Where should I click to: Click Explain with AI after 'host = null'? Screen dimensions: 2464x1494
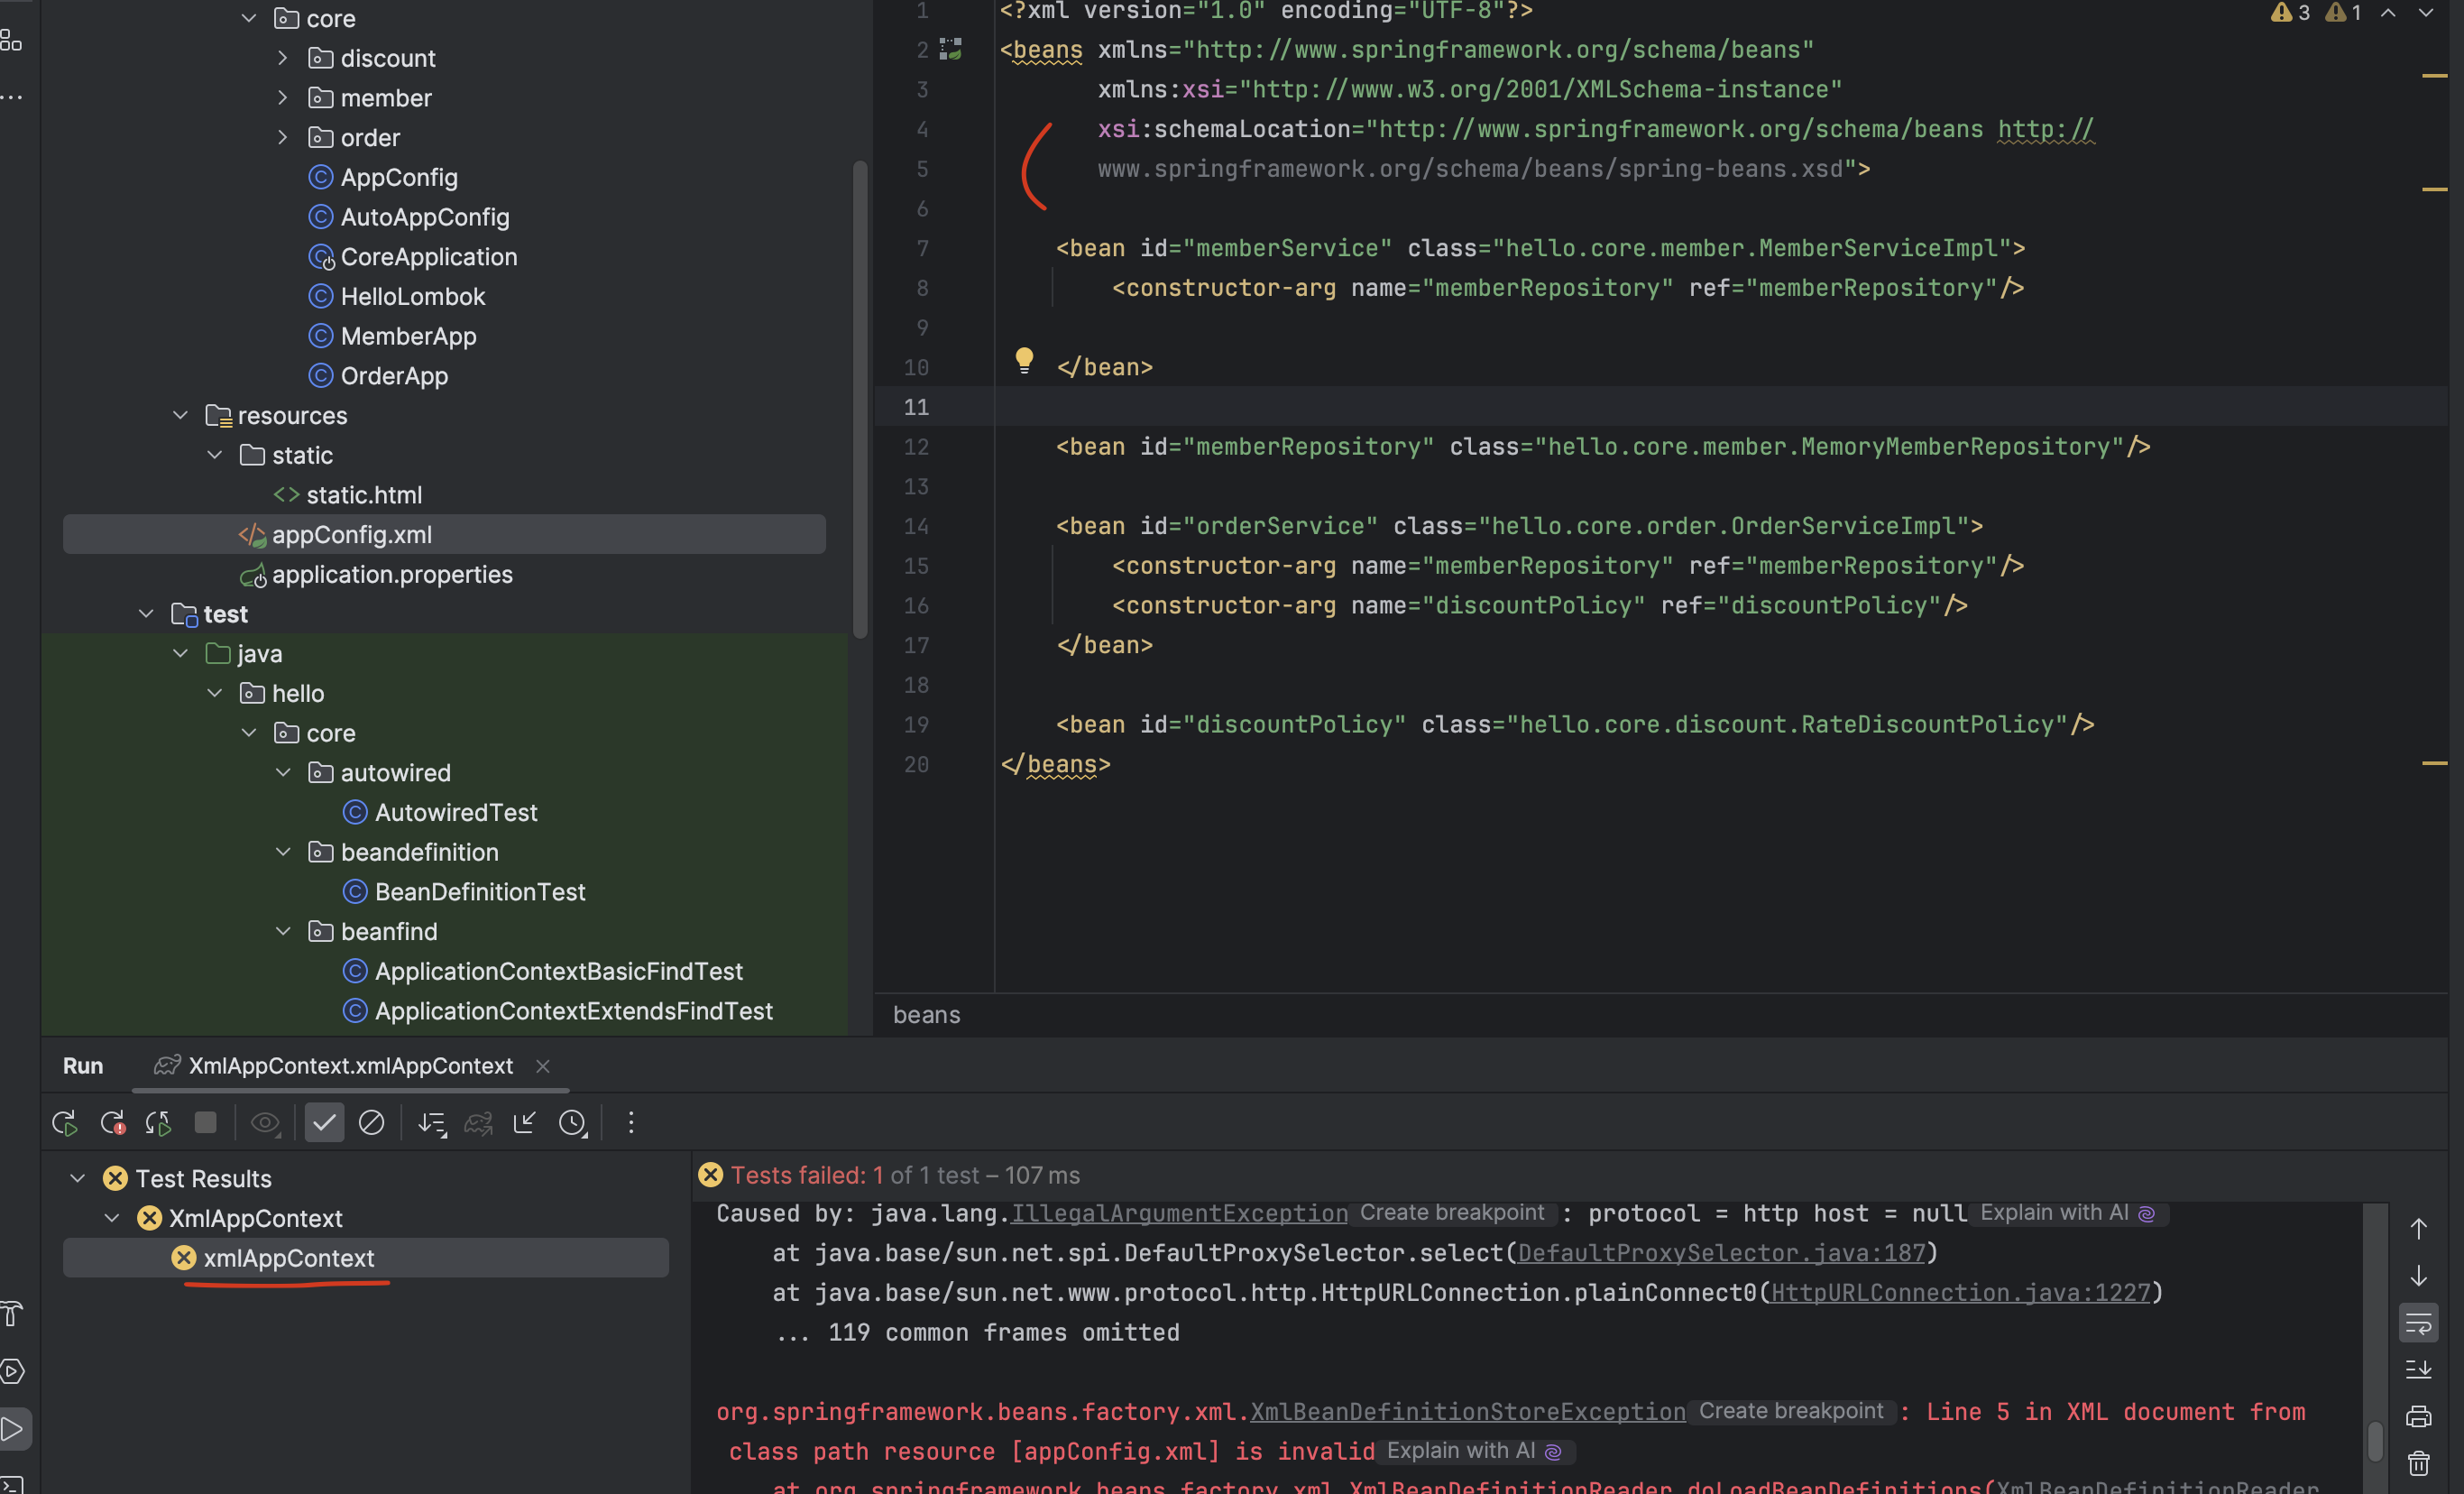(2067, 1213)
